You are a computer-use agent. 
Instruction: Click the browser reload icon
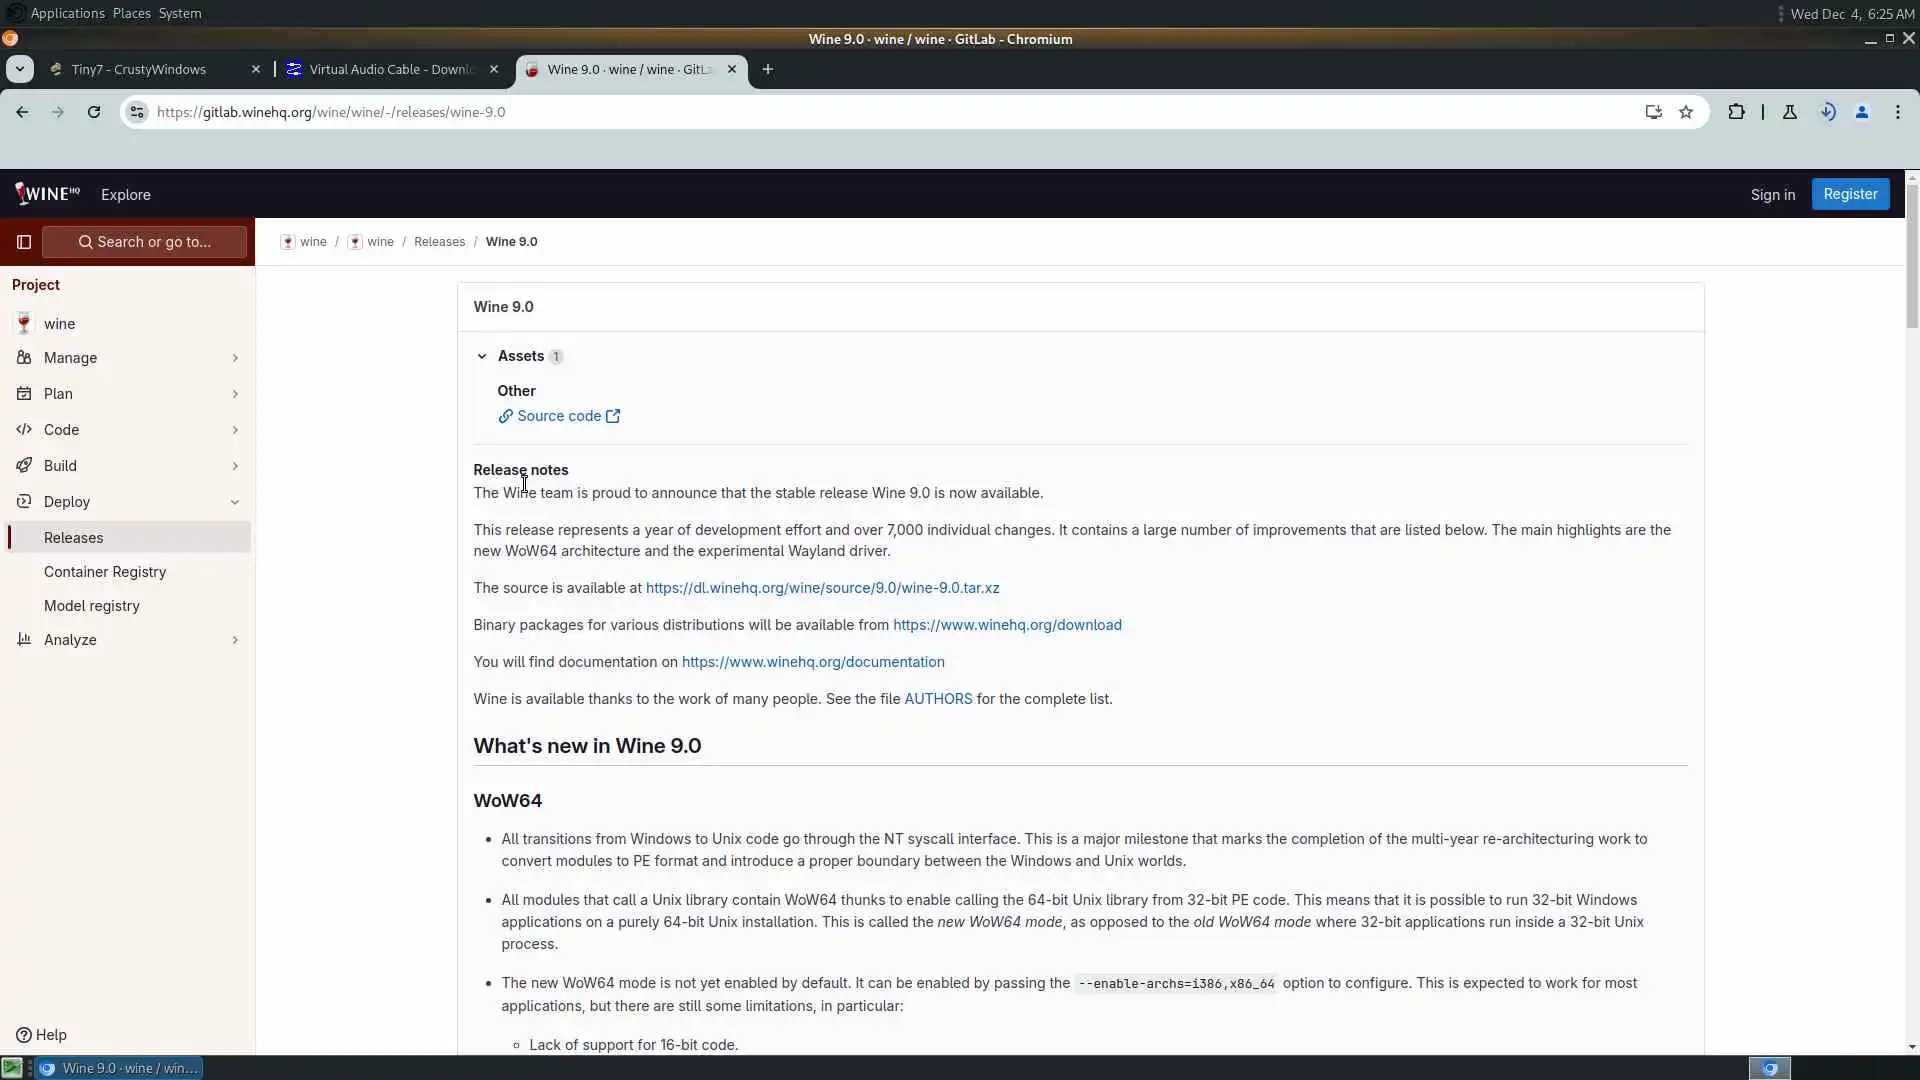tap(94, 112)
